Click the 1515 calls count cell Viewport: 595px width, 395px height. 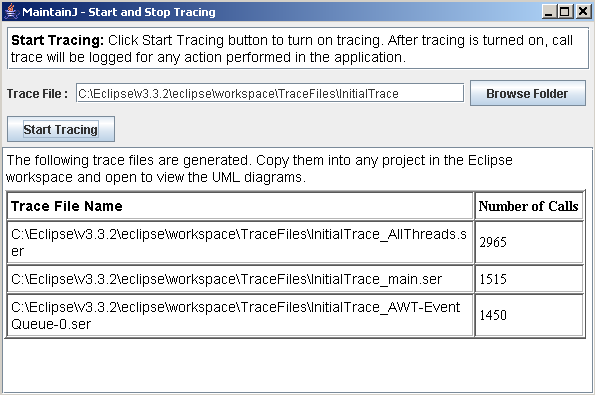click(529, 279)
